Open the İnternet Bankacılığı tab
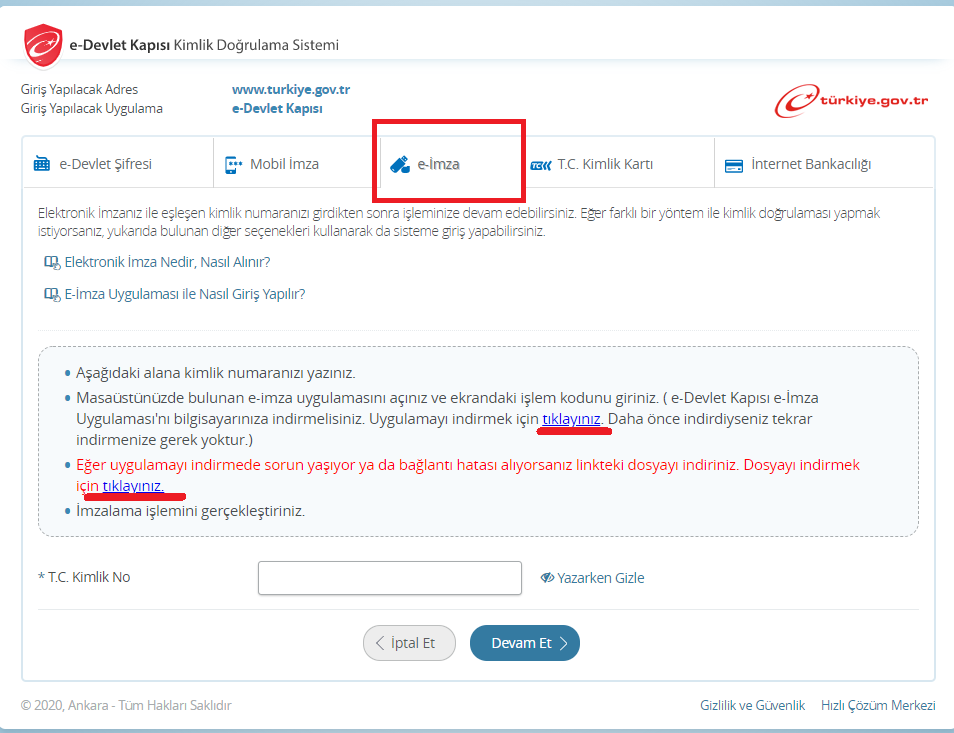Viewport: 954px width, 733px height. [x=824, y=164]
